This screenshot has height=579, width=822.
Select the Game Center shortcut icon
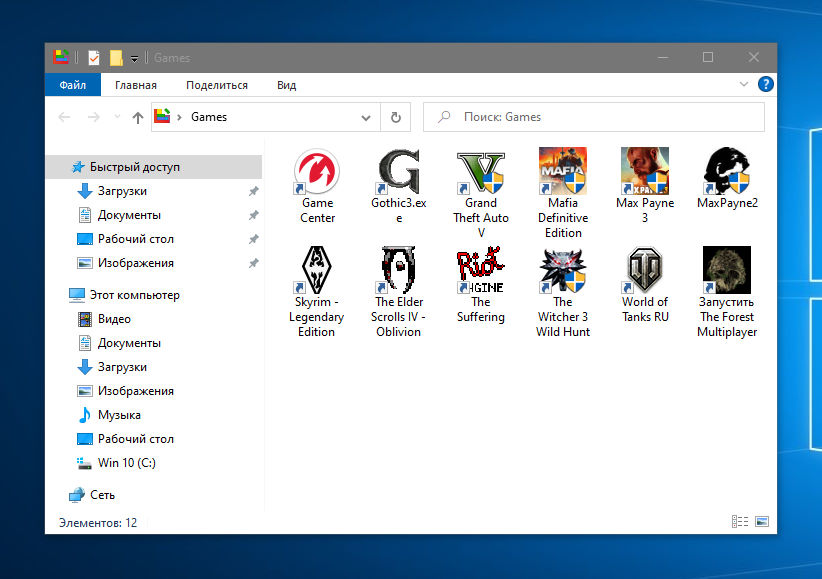(x=317, y=171)
